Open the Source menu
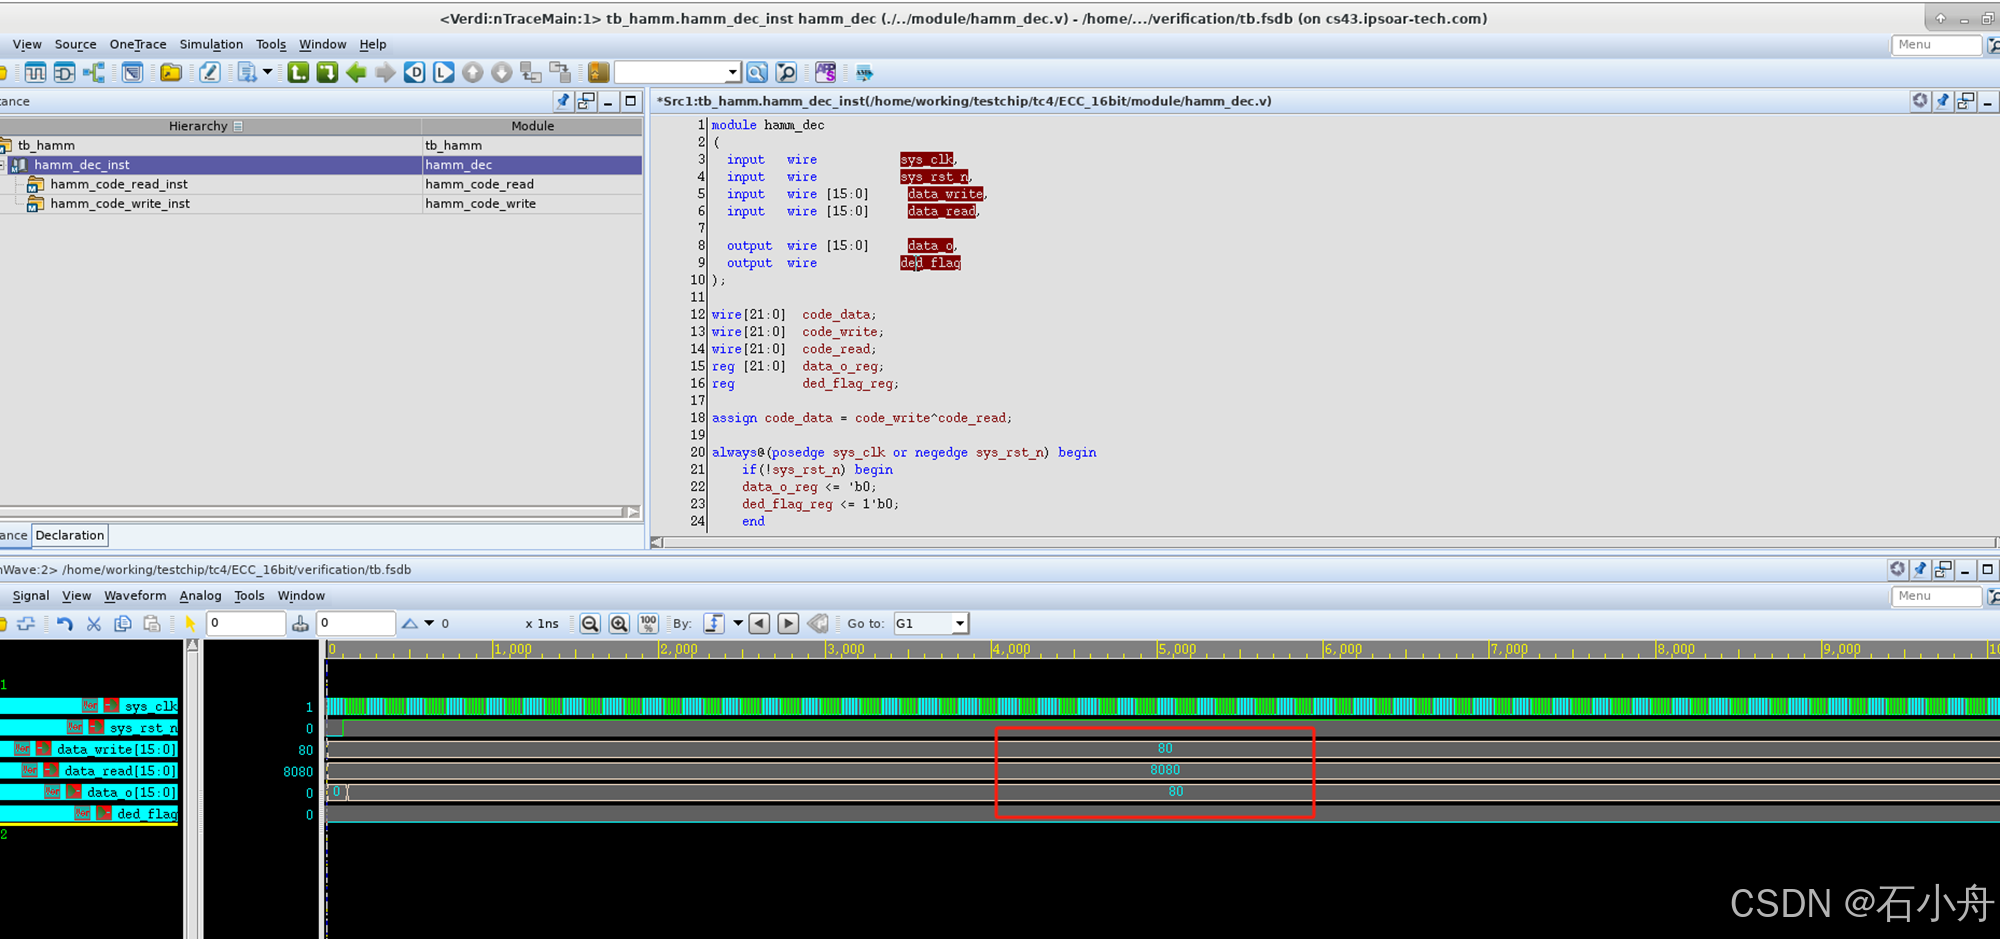2000x939 pixels. [x=75, y=44]
